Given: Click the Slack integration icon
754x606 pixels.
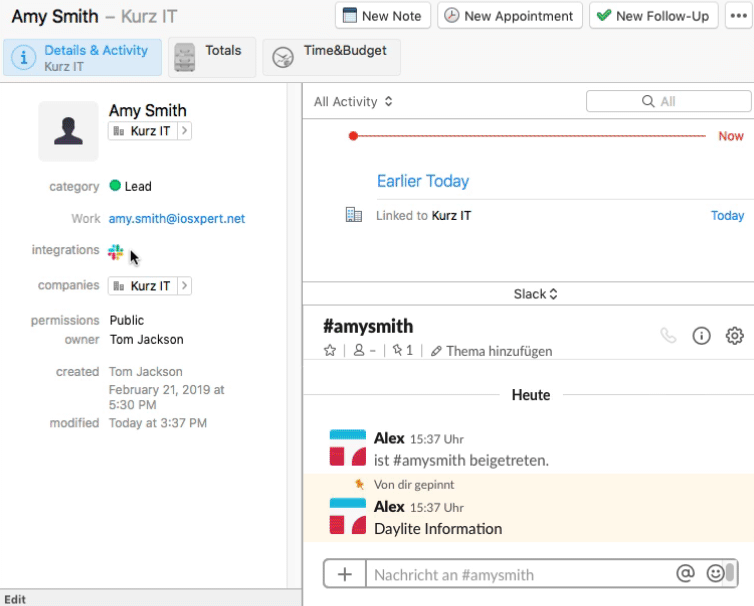Looking at the screenshot, I should 115,252.
